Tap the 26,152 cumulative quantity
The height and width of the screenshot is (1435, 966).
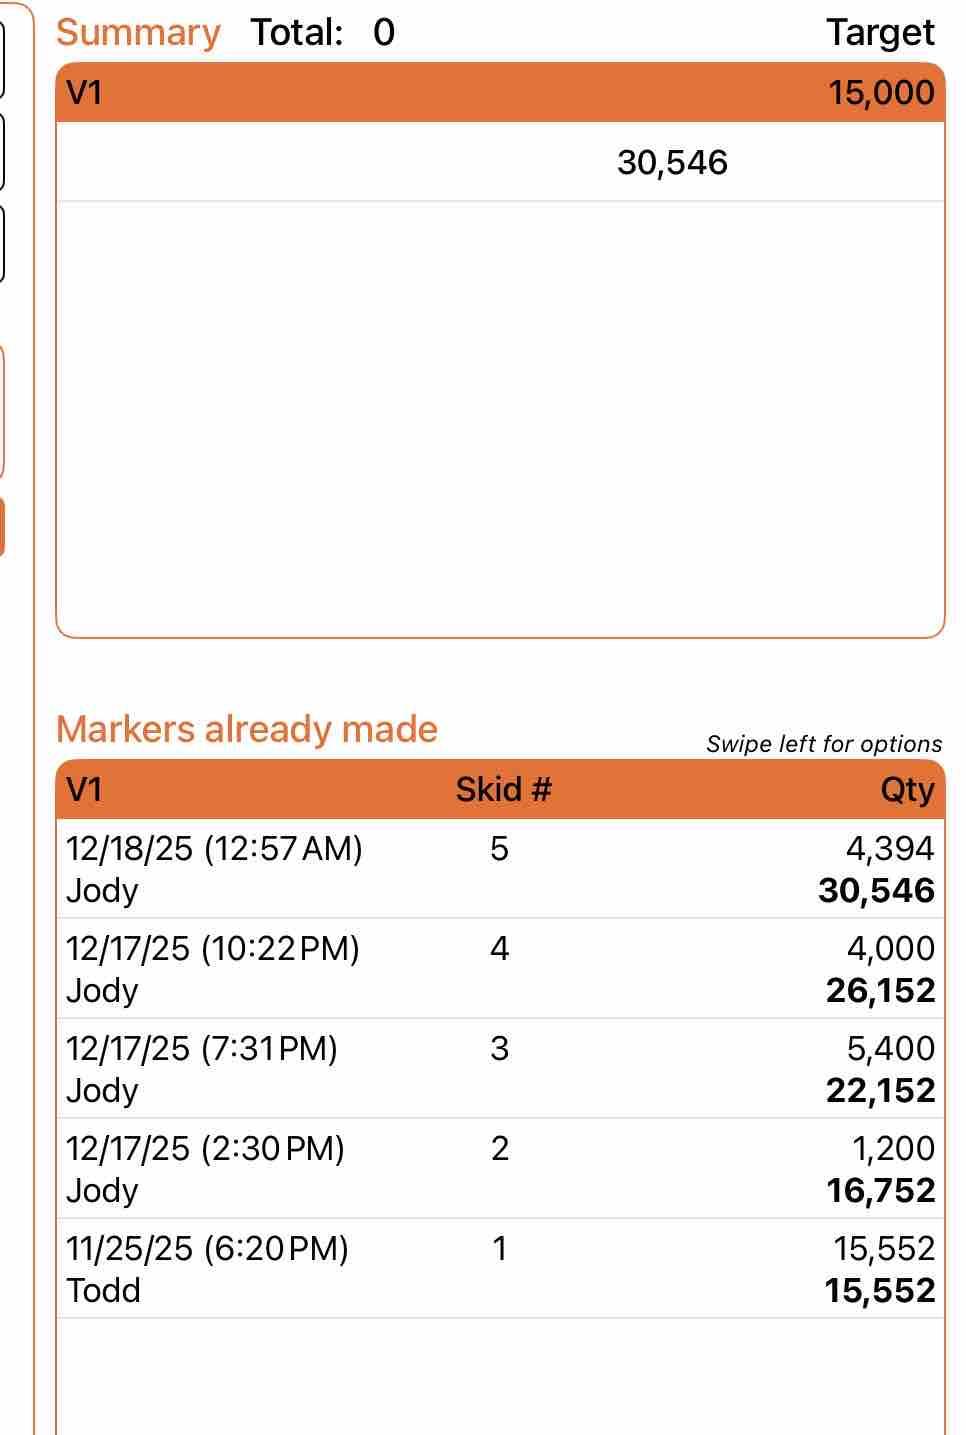880,991
